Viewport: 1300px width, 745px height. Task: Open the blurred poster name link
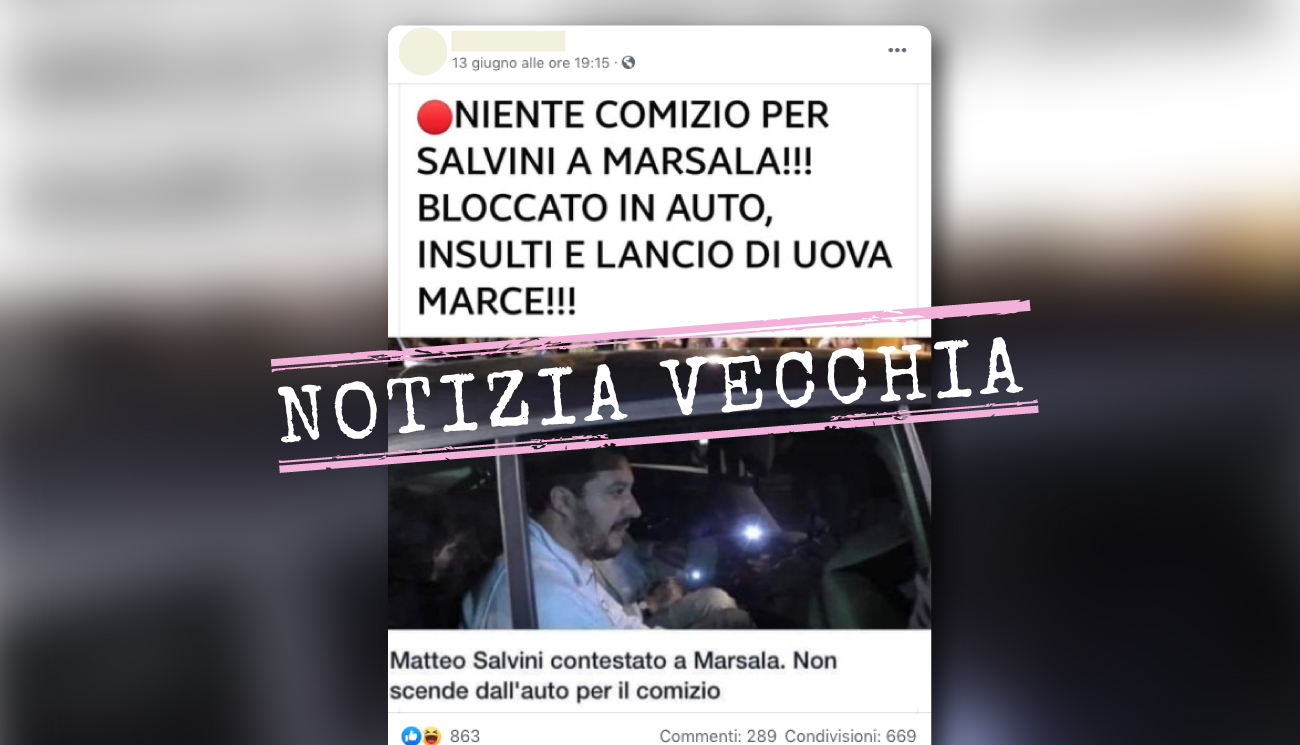(x=508, y=40)
